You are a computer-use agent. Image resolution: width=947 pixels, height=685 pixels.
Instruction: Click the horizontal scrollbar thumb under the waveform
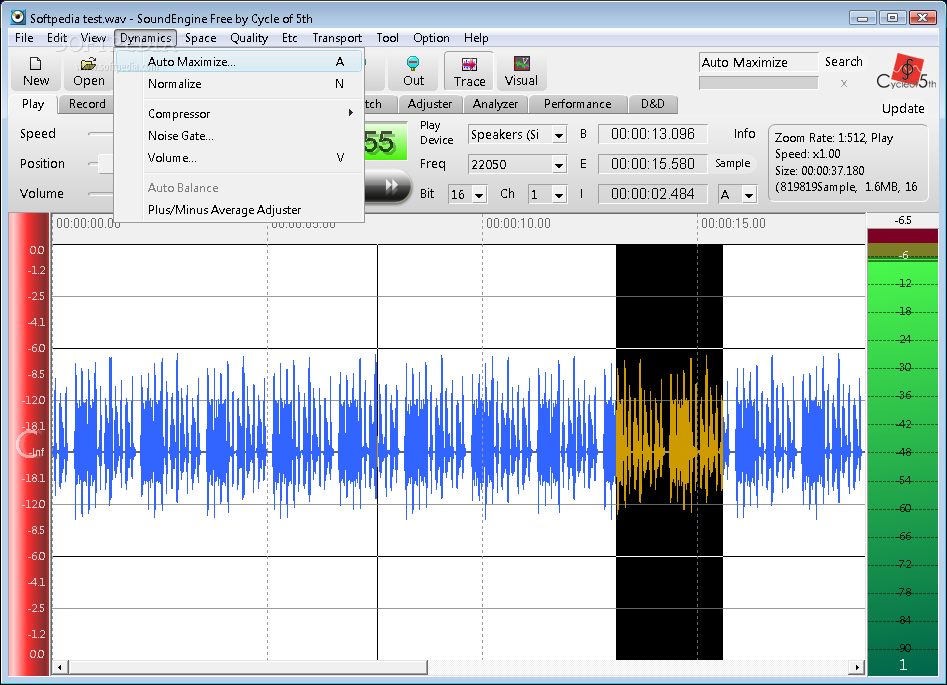[248, 667]
